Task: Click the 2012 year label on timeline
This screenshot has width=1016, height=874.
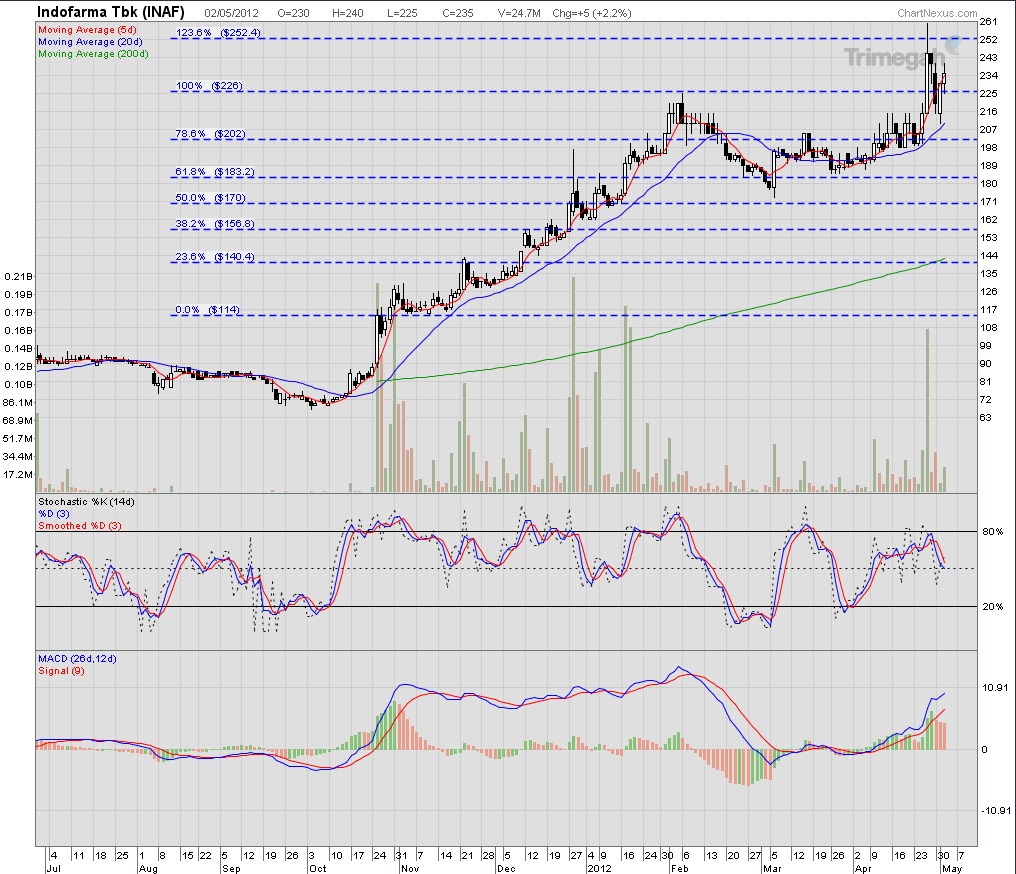Action: pos(597,868)
